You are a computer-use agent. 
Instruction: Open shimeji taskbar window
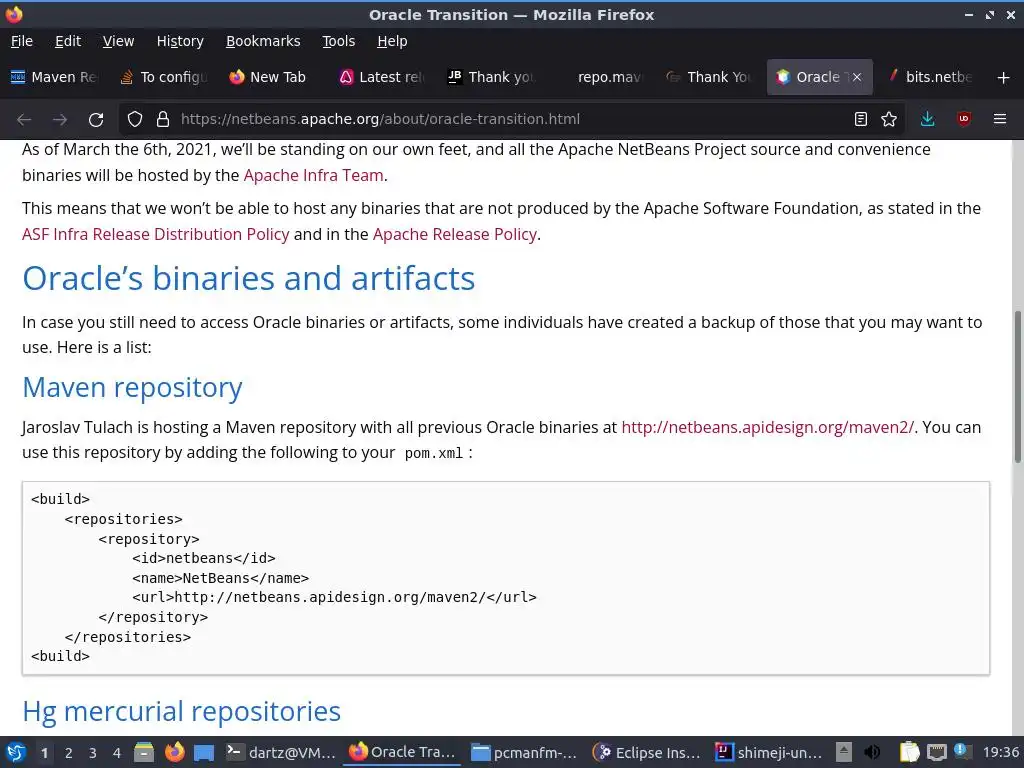[x=769, y=752]
